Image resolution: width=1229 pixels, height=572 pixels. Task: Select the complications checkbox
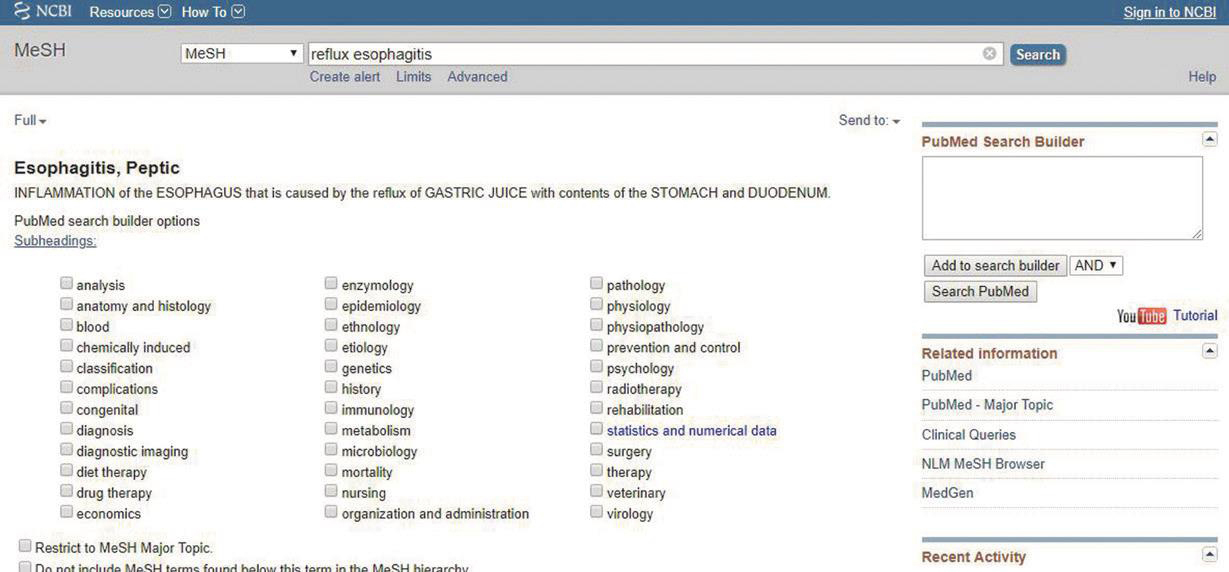pyautogui.click(x=66, y=388)
